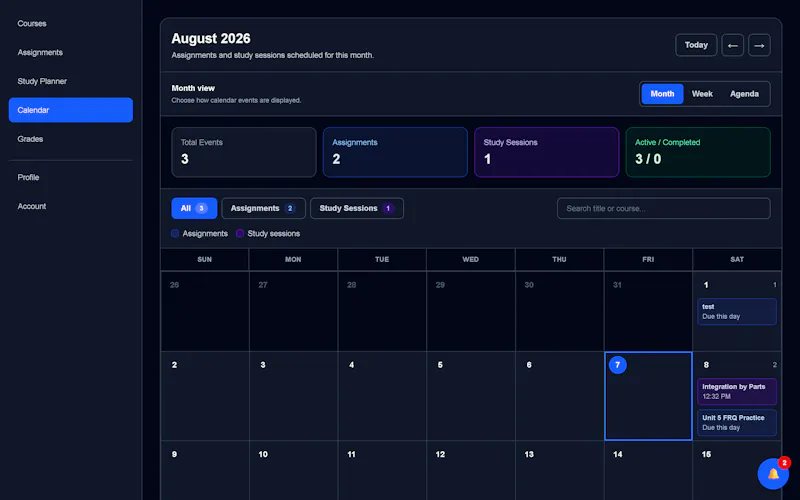The height and width of the screenshot is (500, 800).
Task: Click the SAT column header
Action: coord(737,259)
